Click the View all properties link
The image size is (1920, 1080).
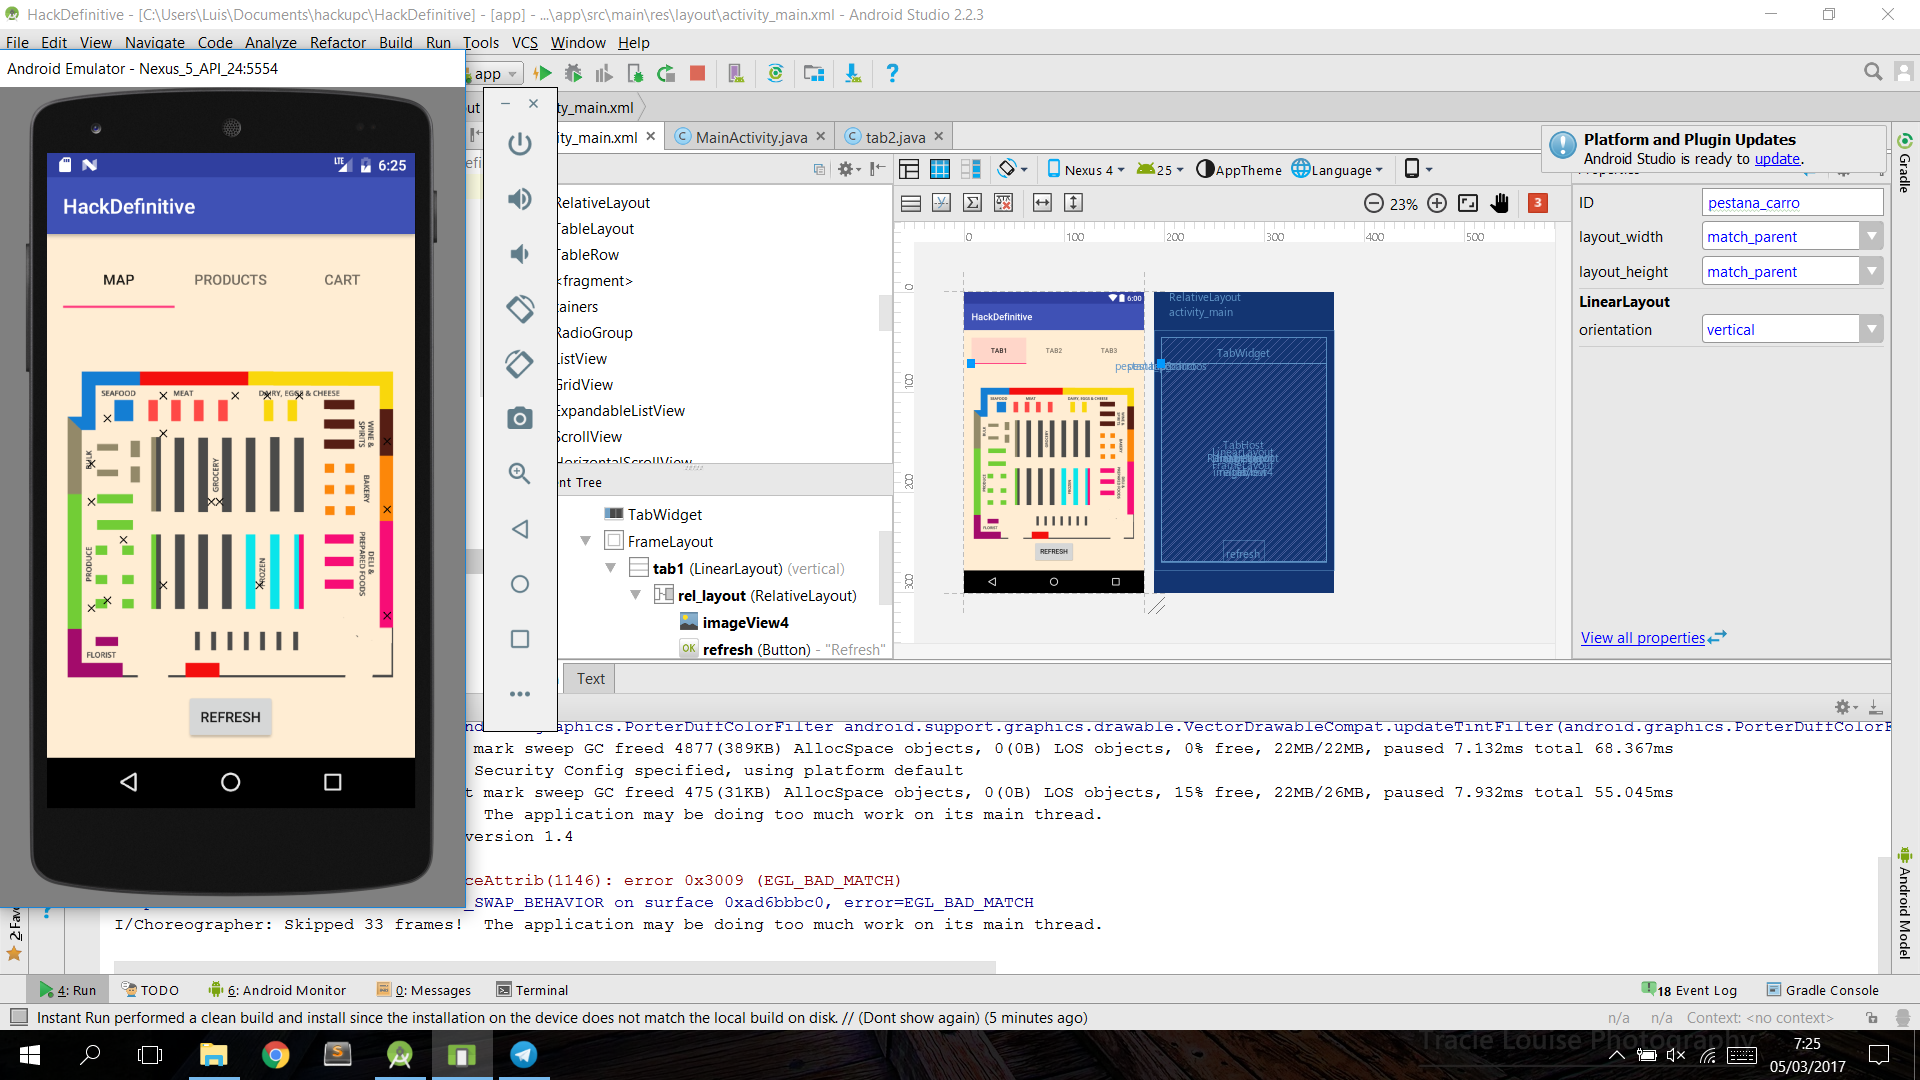(1642, 638)
